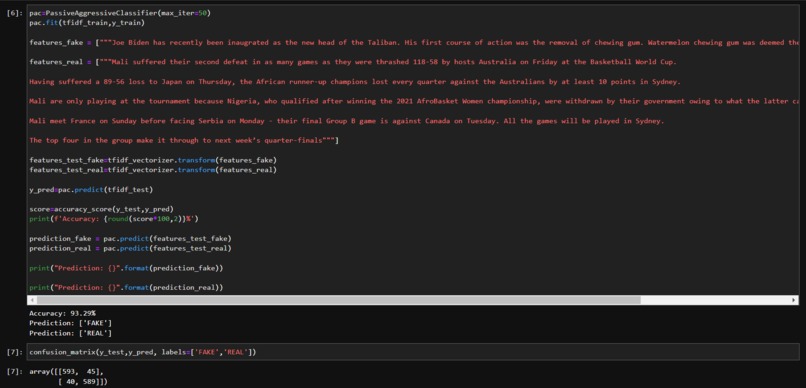Click the PassiveAggressiveClassifier line of code
This screenshot has height=388, width=806.
coord(120,13)
